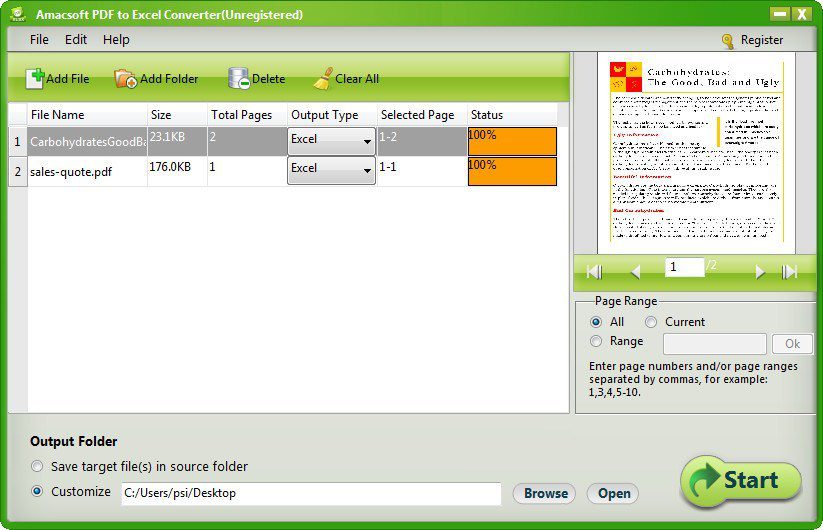Click the Add Folder icon

(x=125, y=79)
